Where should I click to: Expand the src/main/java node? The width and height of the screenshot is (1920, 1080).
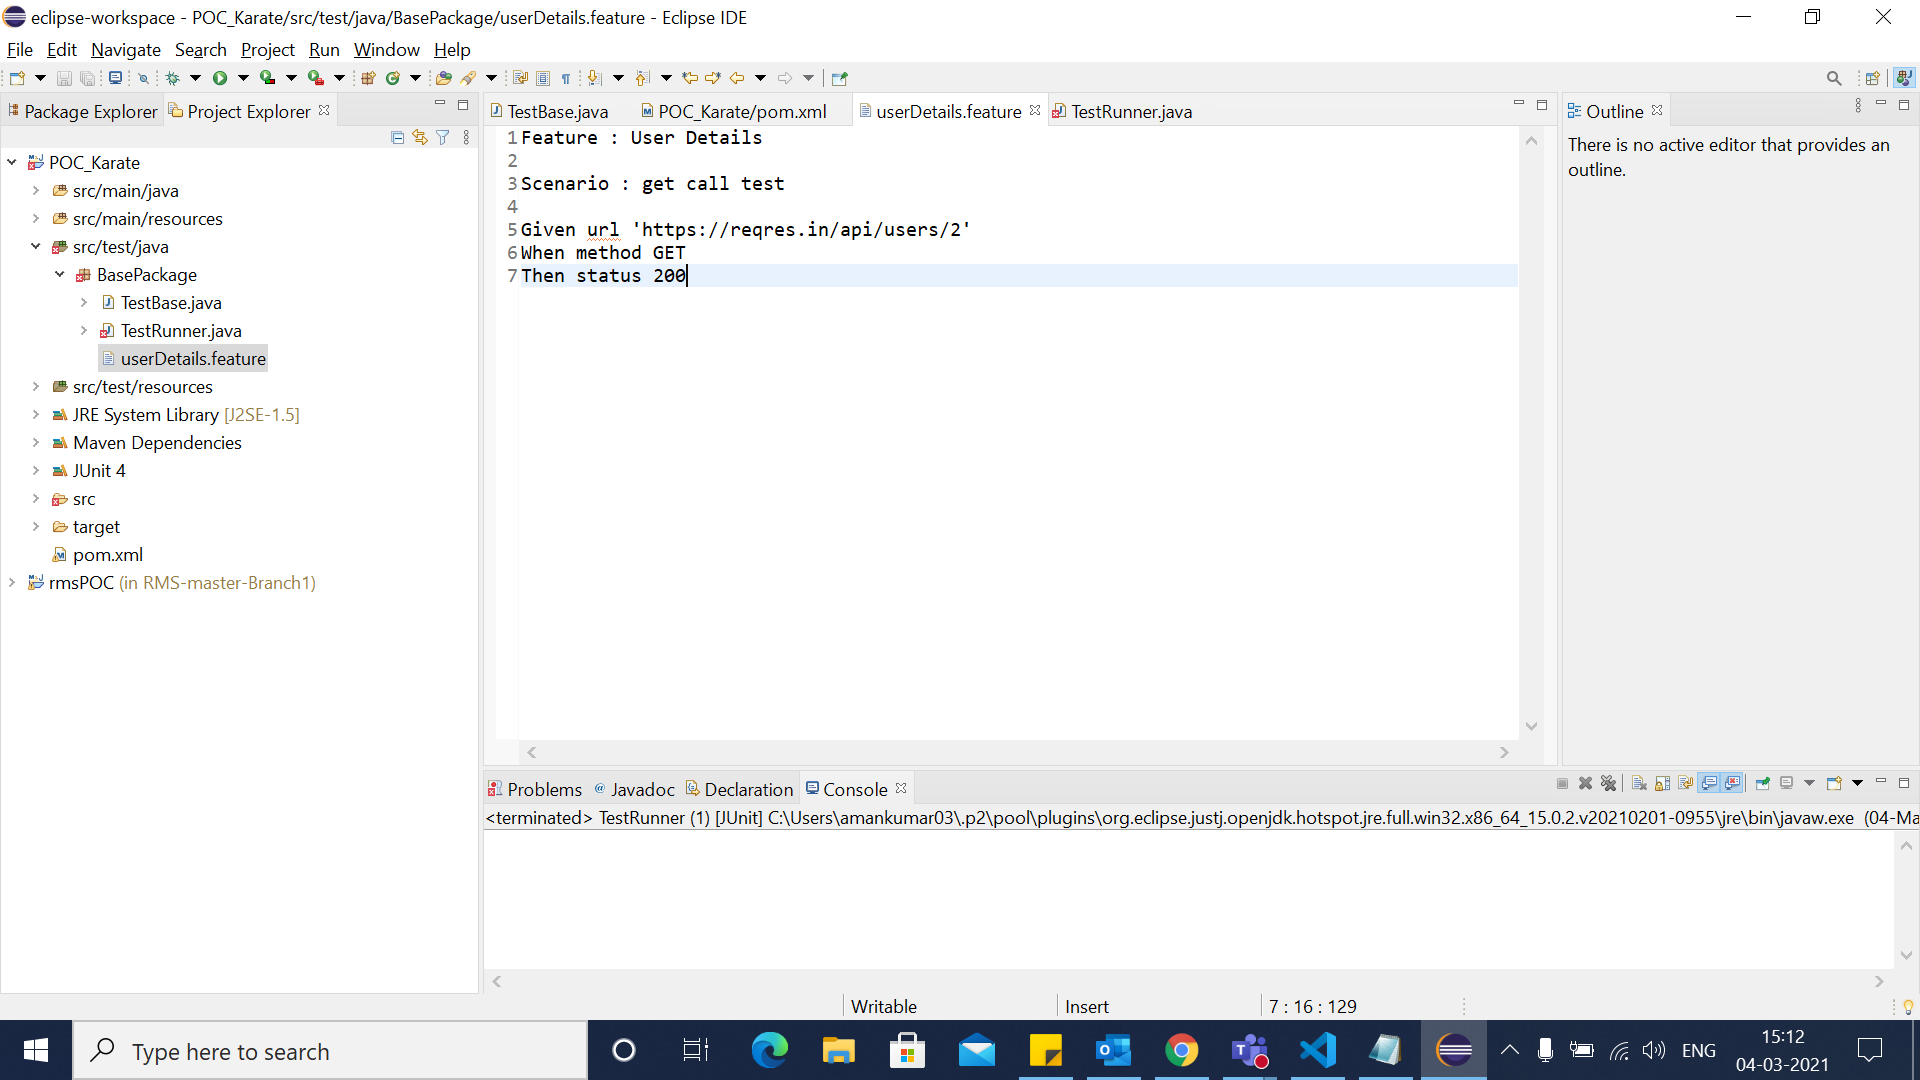pos(36,190)
